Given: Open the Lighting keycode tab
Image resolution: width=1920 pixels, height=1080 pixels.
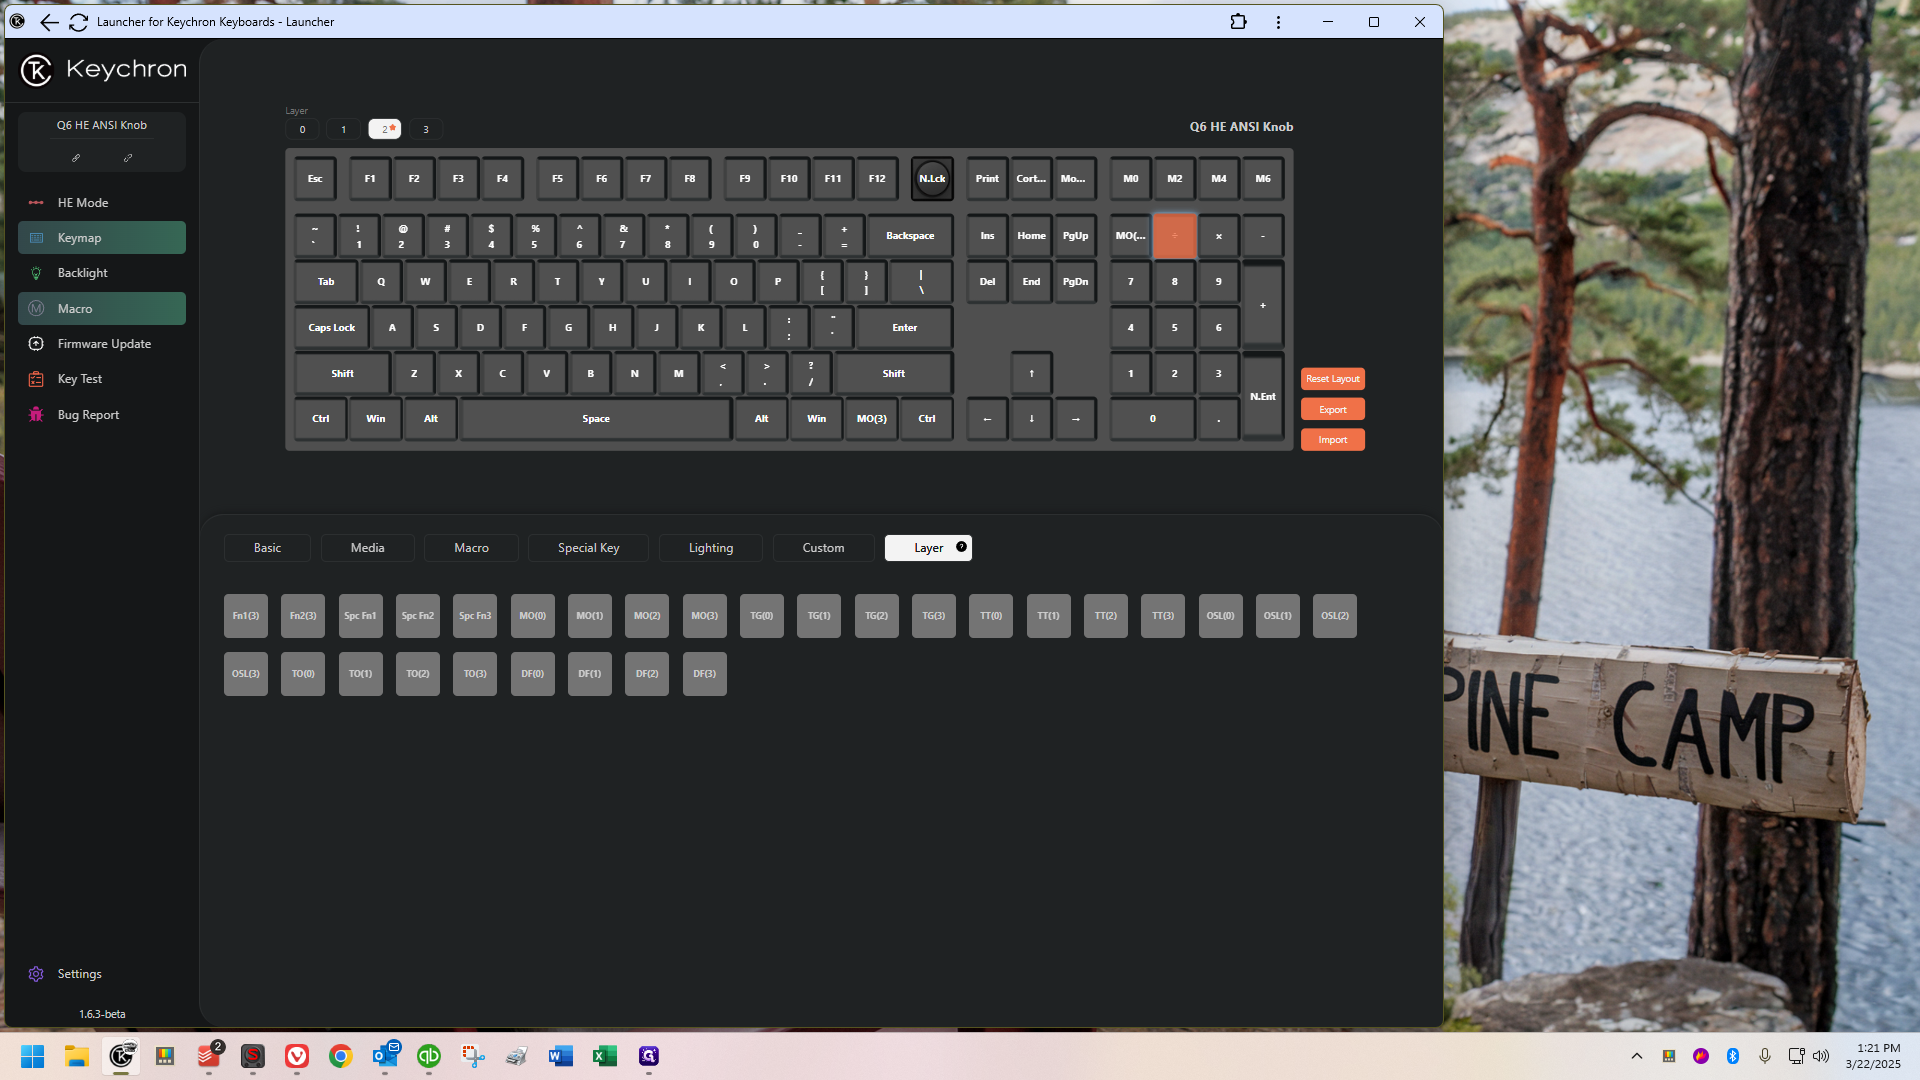Looking at the screenshot, I should tap(710, 548).
